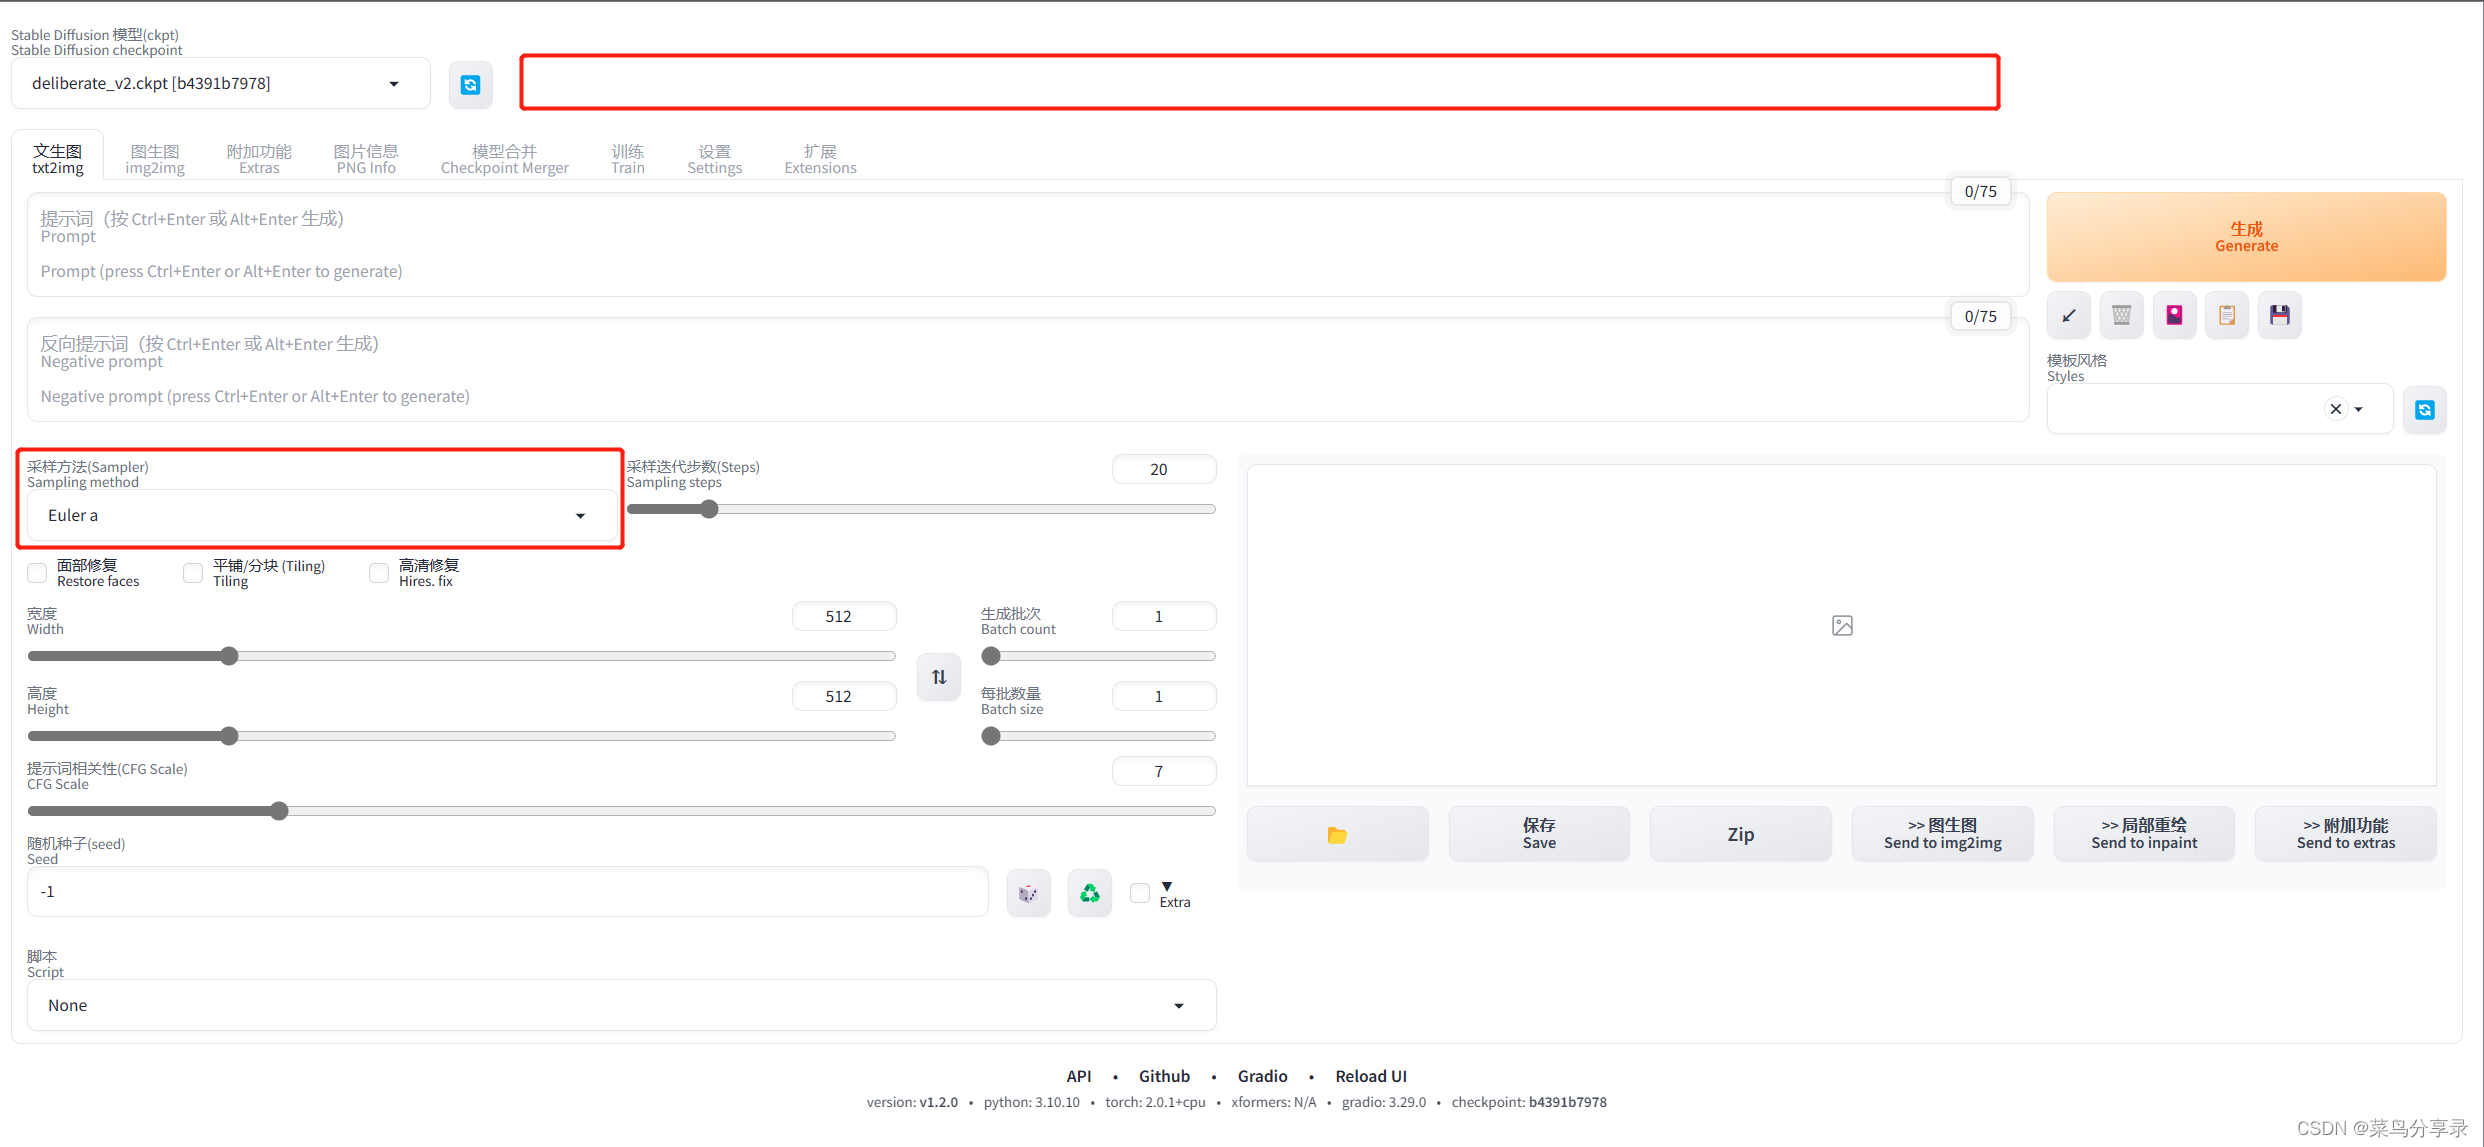This screenshot has width=2484, height=1147.
Task: Show extra networks with pink card icon
Action: pos(2174,316)
